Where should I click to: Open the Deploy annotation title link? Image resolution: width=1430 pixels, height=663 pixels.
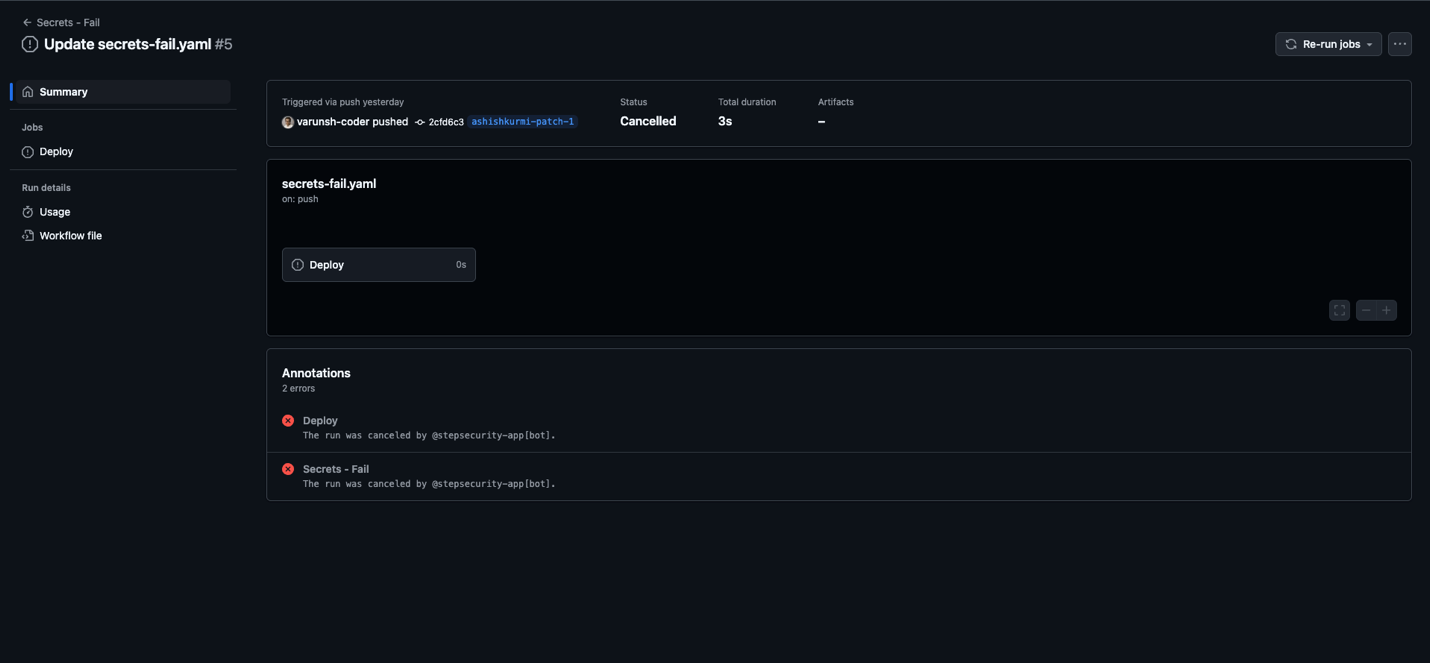(x=320, y=421)
